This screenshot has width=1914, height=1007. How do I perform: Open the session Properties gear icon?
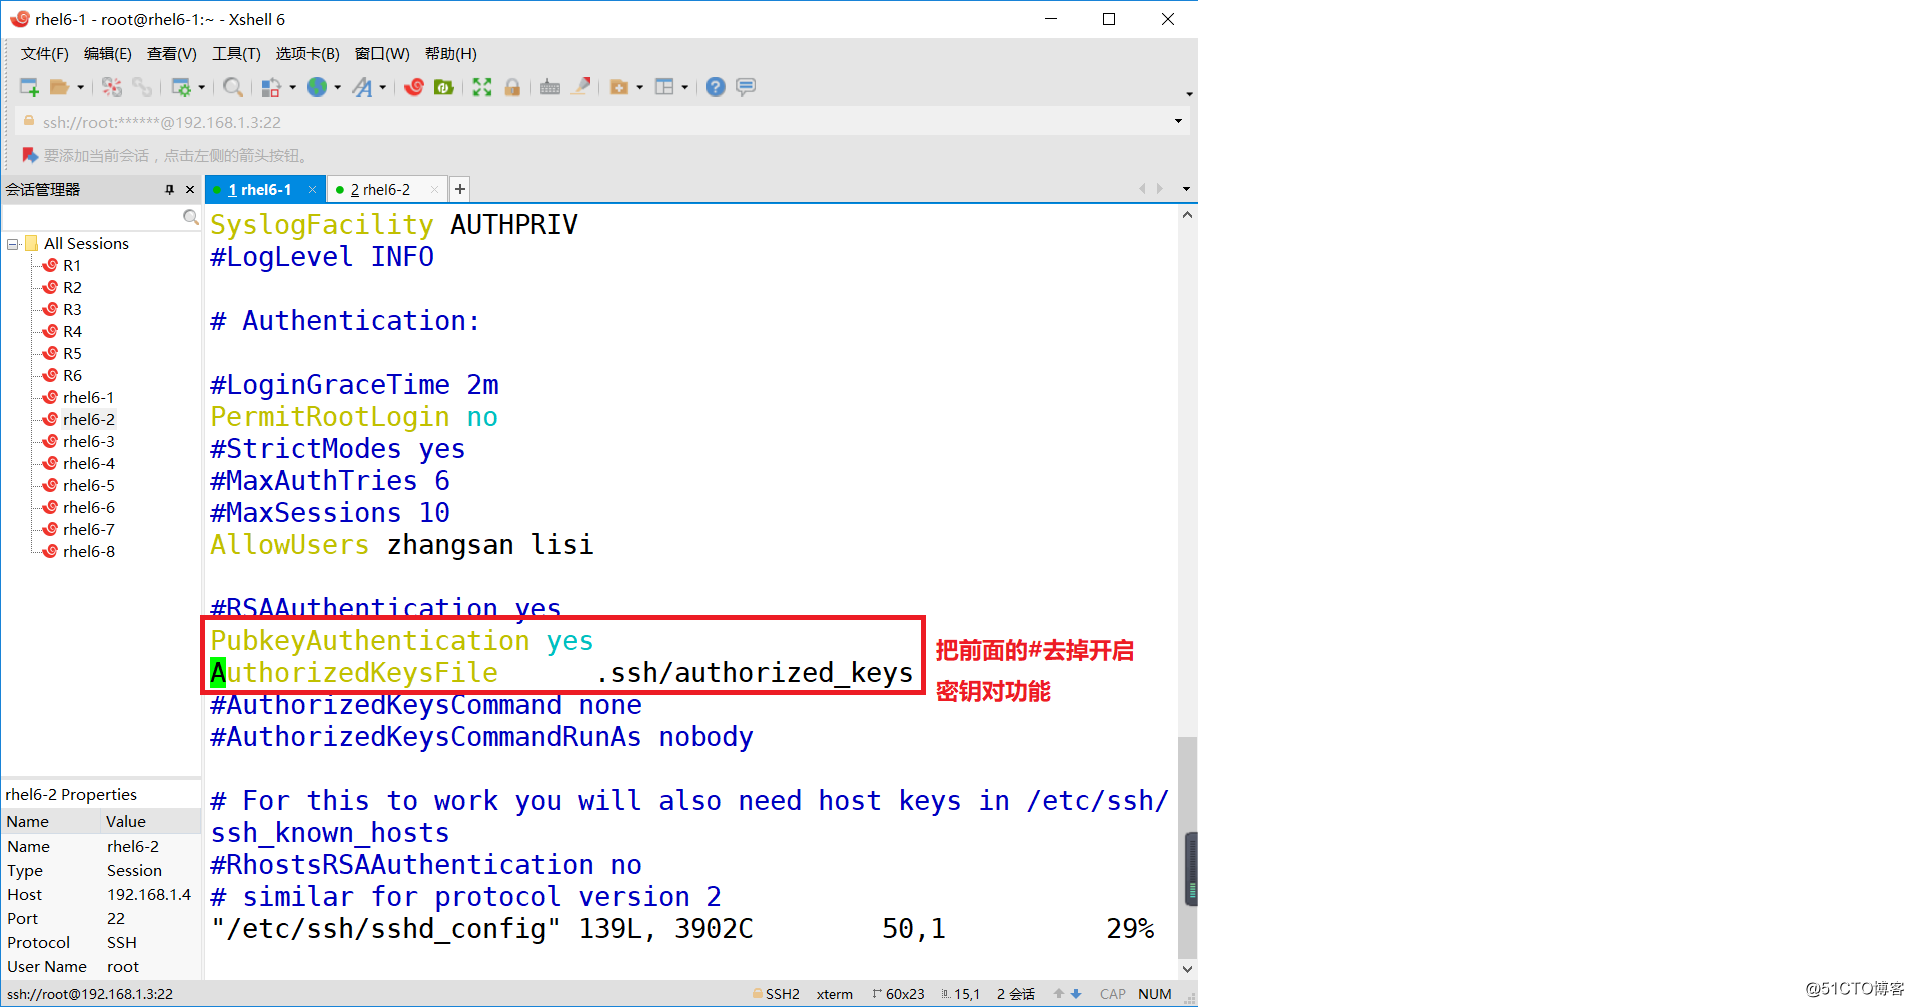(181, 87)
